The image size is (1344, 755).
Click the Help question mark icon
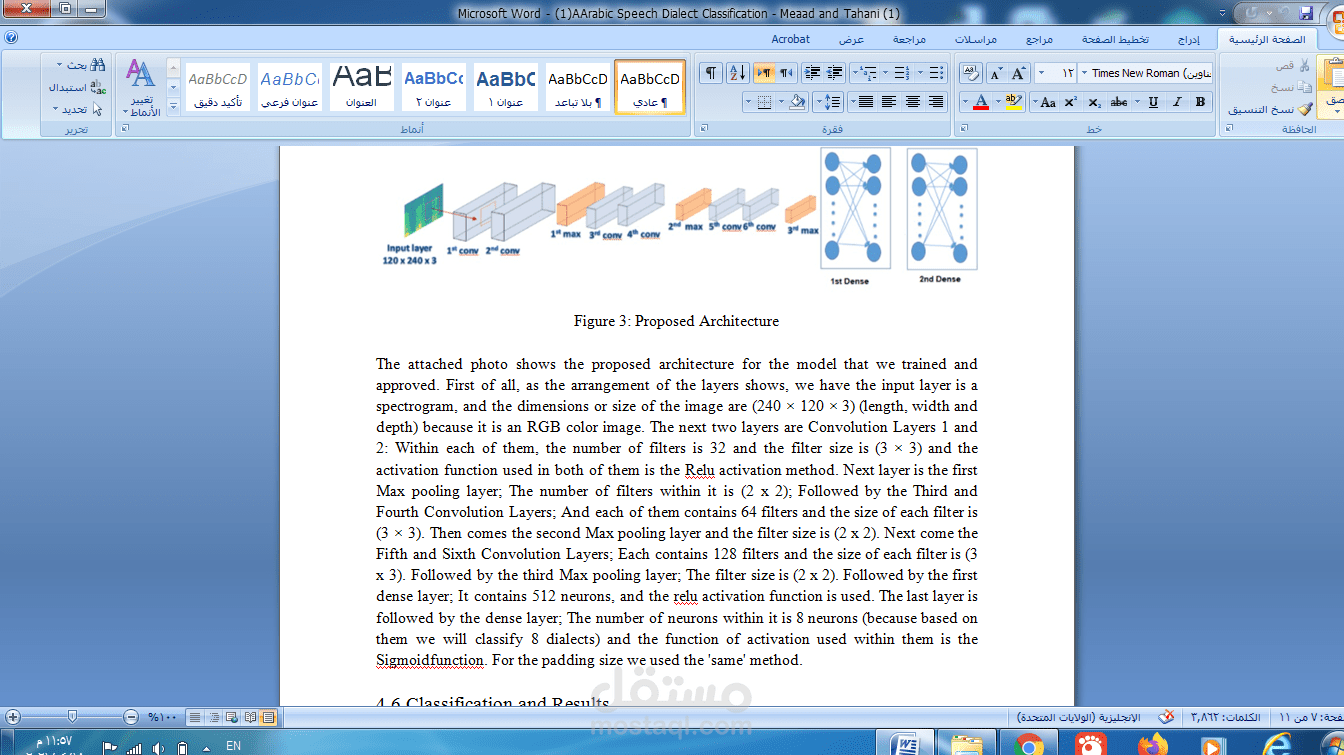pyautogui.click(x=11, y=37)
